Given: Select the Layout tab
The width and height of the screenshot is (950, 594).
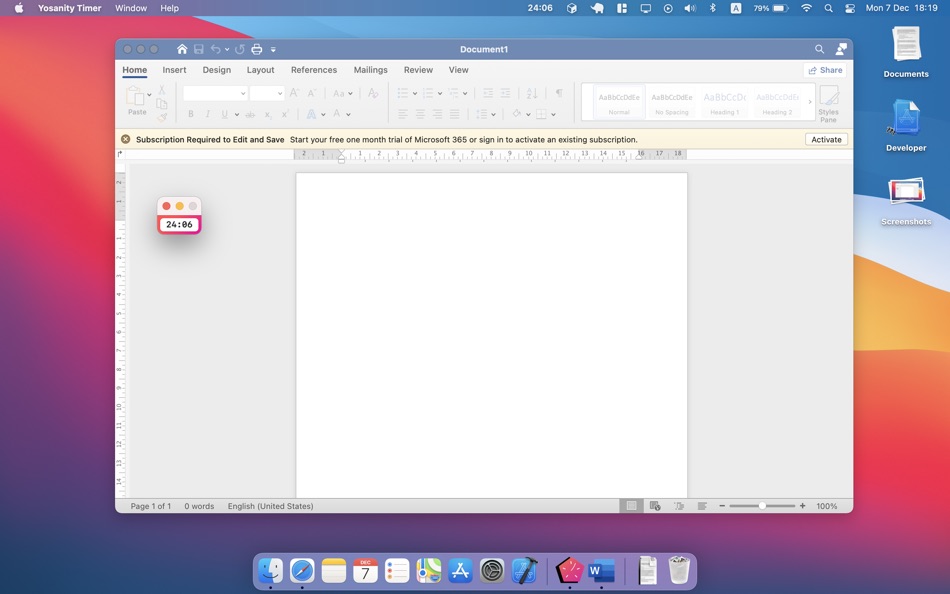Looking at the screenshot, I should click(x=261, y=70).
